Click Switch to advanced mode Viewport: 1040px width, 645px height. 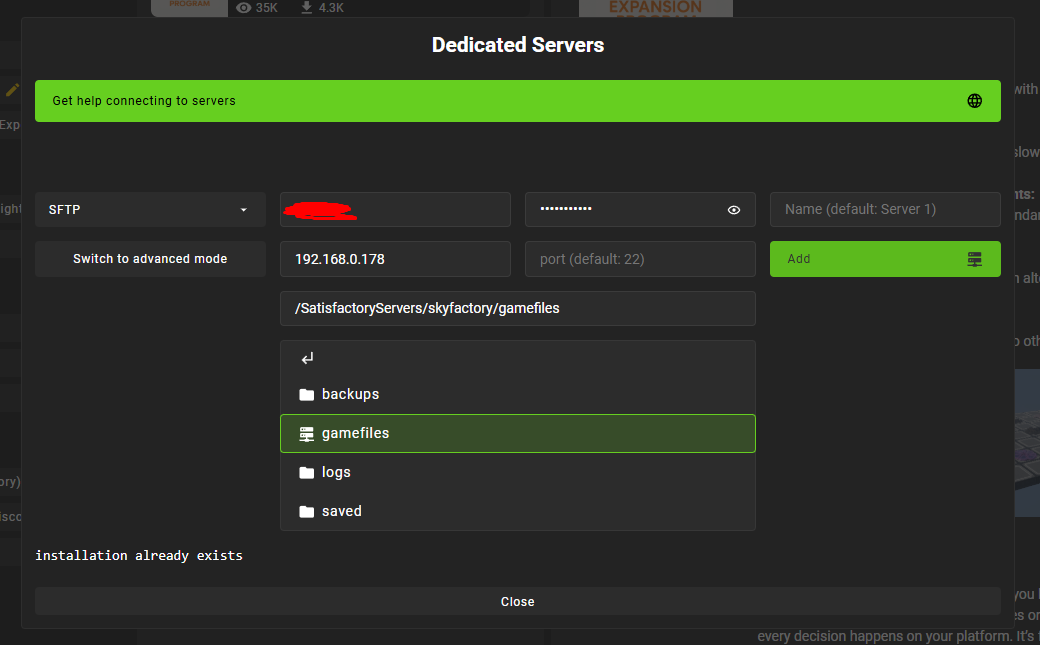(150, 259)
